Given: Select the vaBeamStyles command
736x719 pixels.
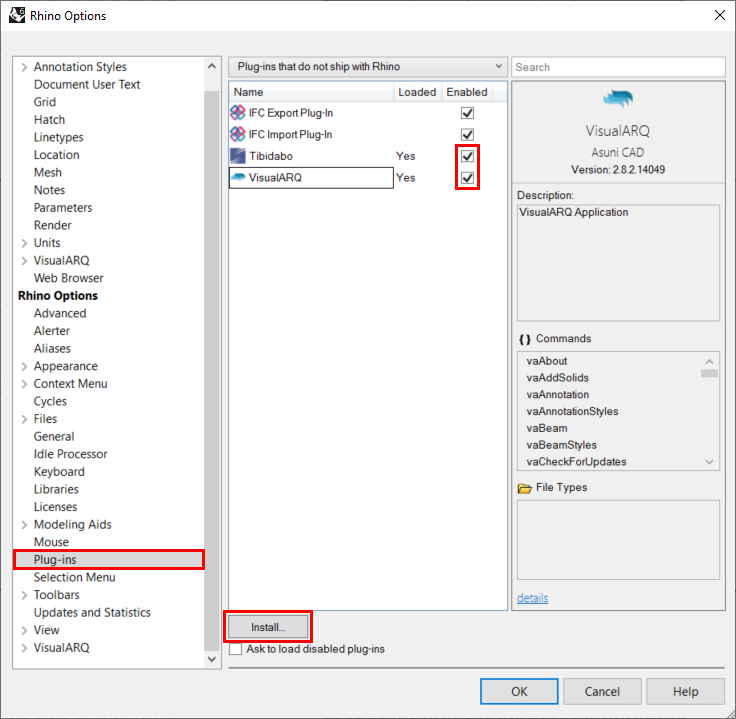Looking at the screenshot, I should (561, 445).
